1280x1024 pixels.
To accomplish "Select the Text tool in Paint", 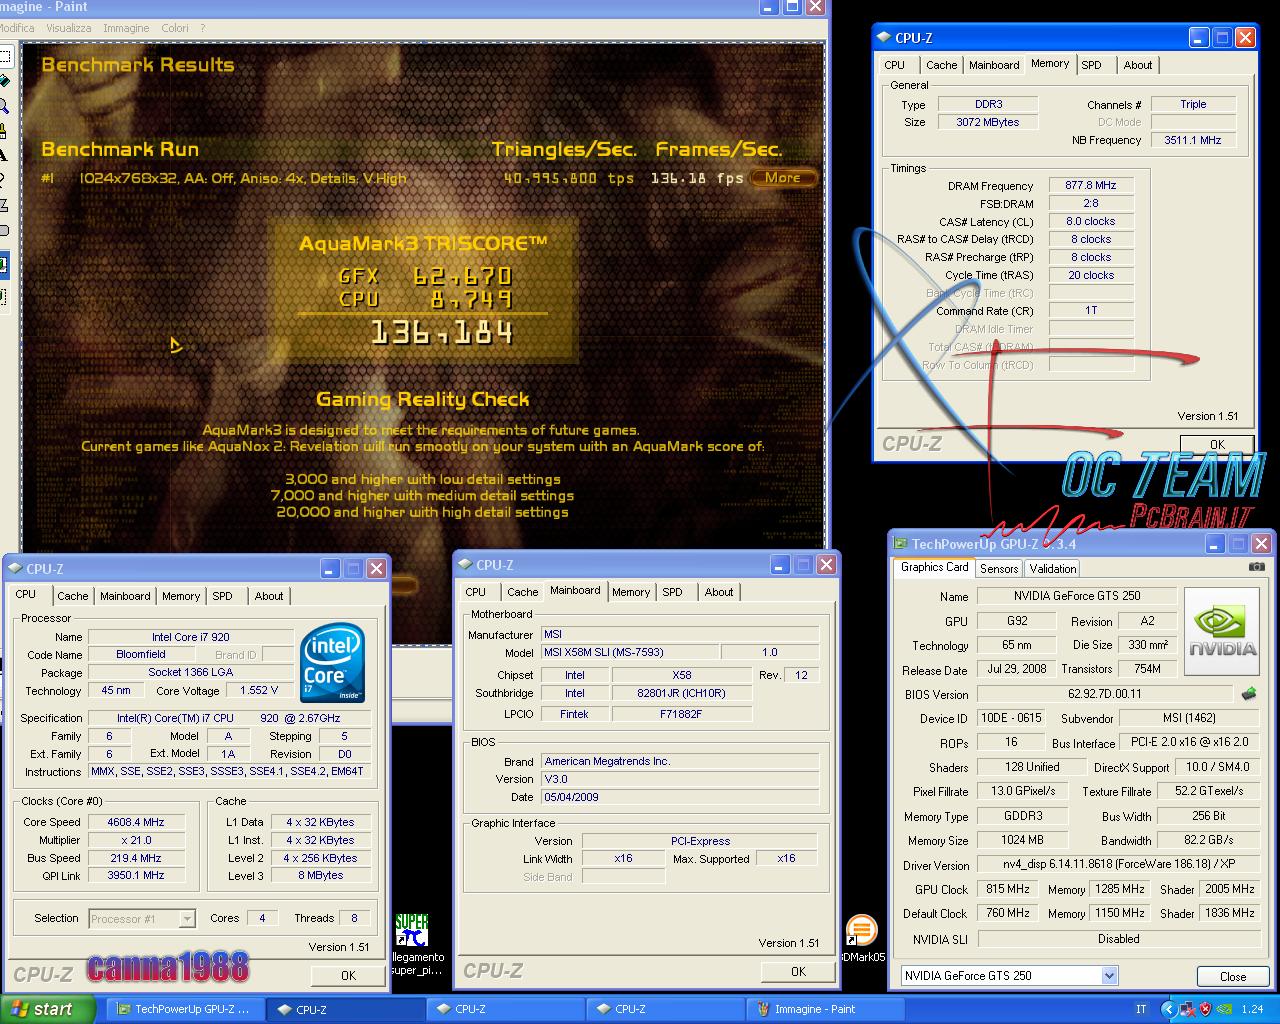I will [4, 156].
